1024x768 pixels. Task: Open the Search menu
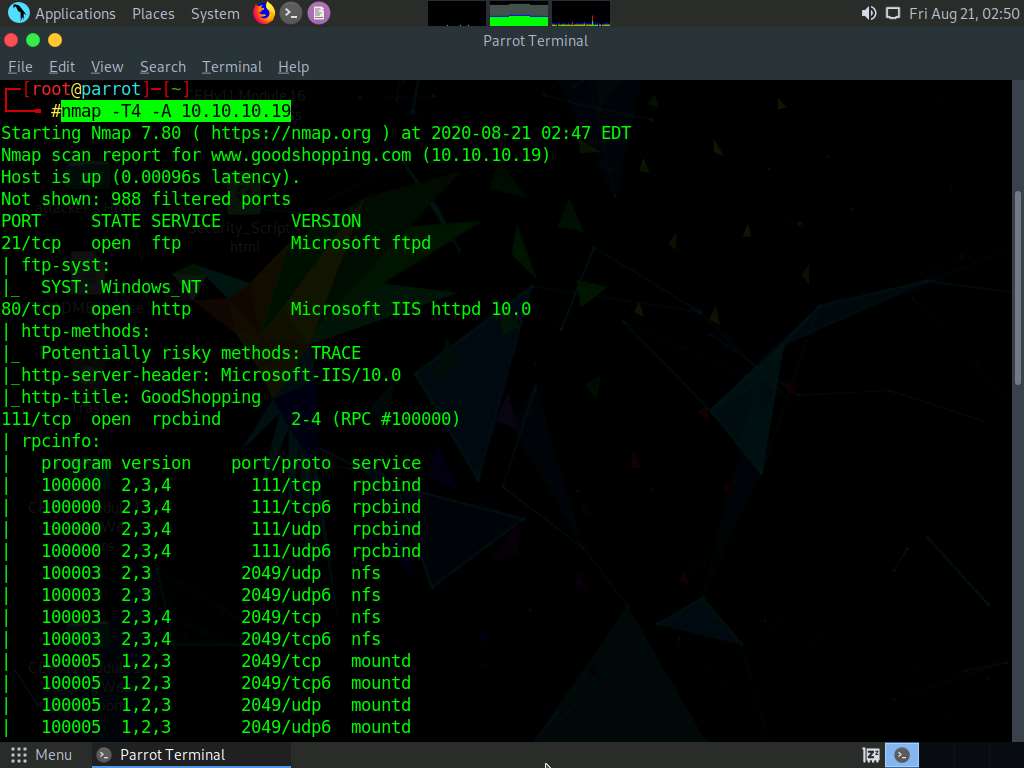(163, 67)
